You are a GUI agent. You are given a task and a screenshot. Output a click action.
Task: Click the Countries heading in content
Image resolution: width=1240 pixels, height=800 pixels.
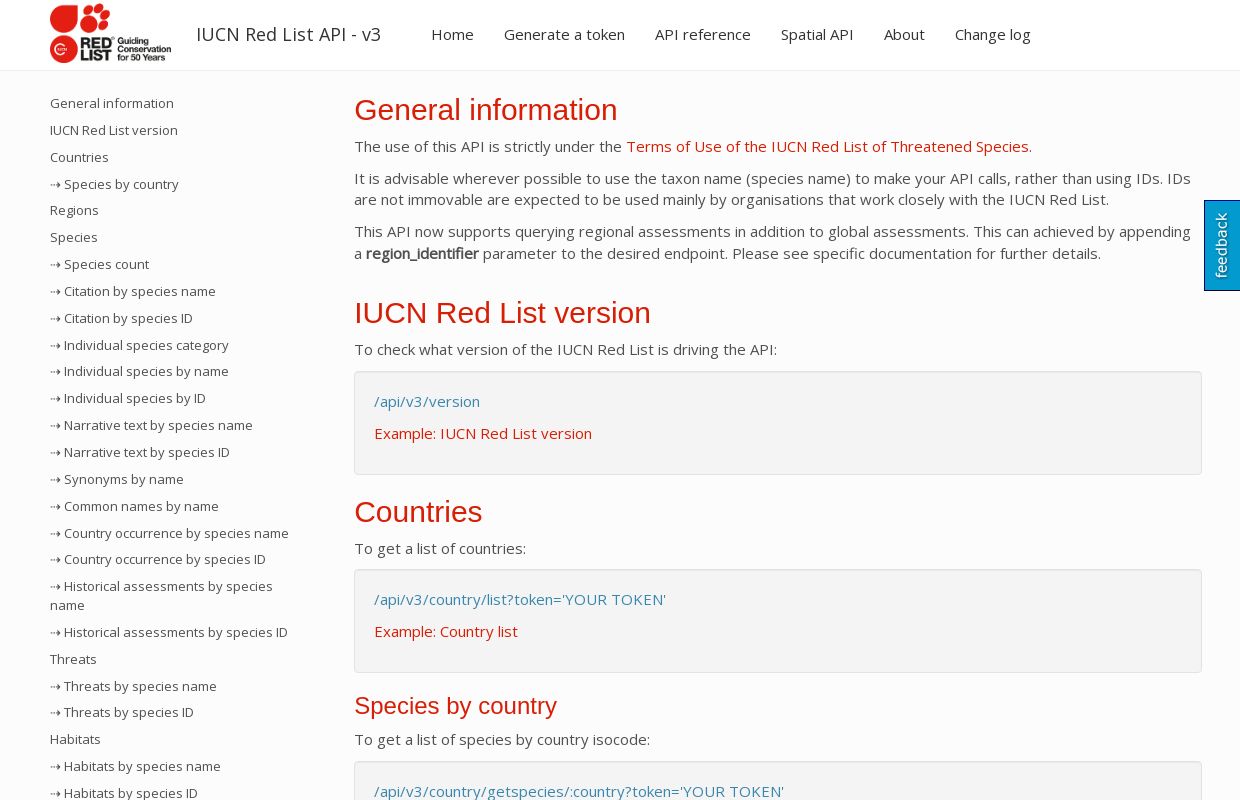coord(418,512)
